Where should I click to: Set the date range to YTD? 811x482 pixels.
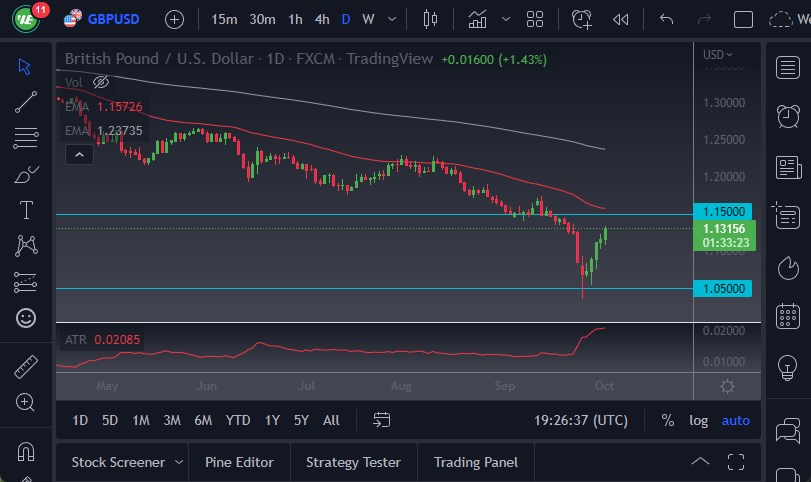click(238, 420)
